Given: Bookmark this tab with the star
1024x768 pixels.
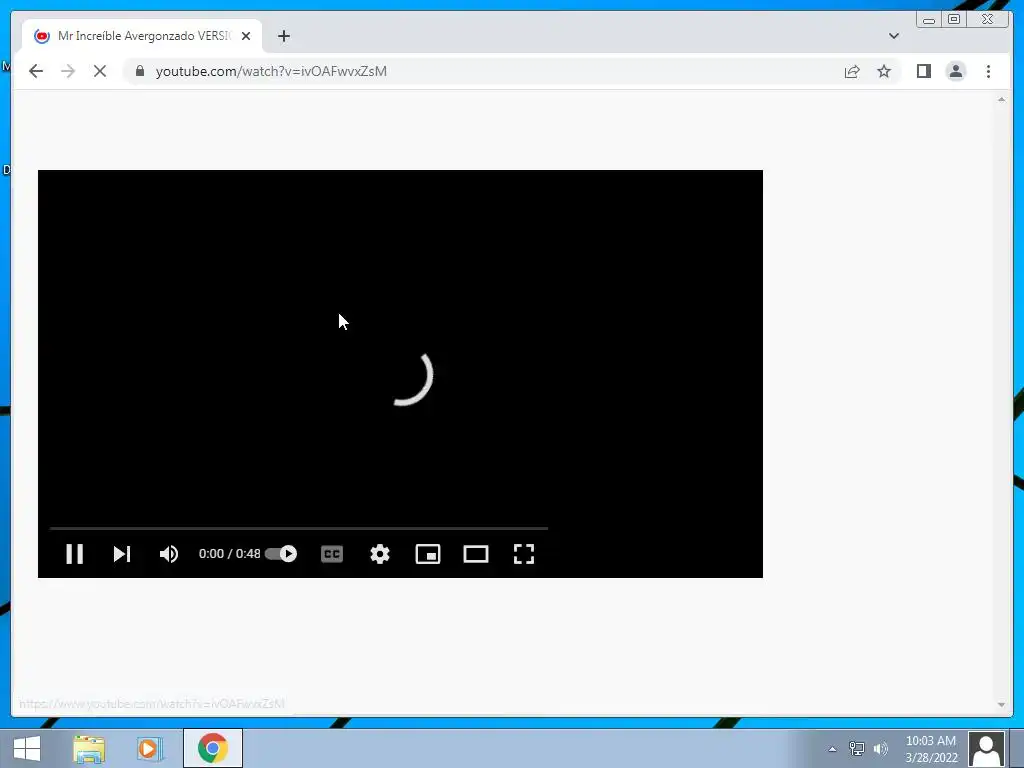Looking at the screenshot, I should pos(884,71).
